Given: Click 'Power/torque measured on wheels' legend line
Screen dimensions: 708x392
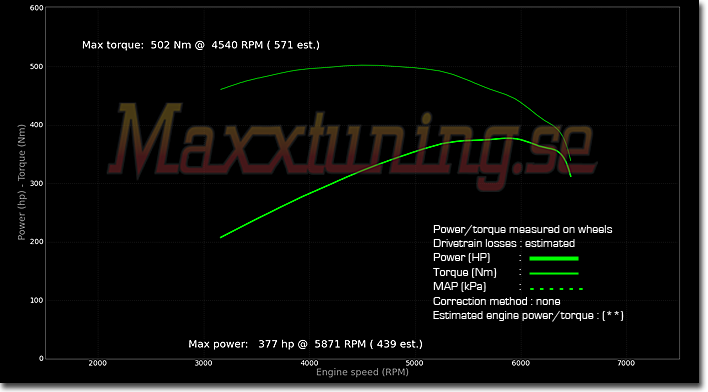Looking at the screenshot, I should click(x=522, y=229).
